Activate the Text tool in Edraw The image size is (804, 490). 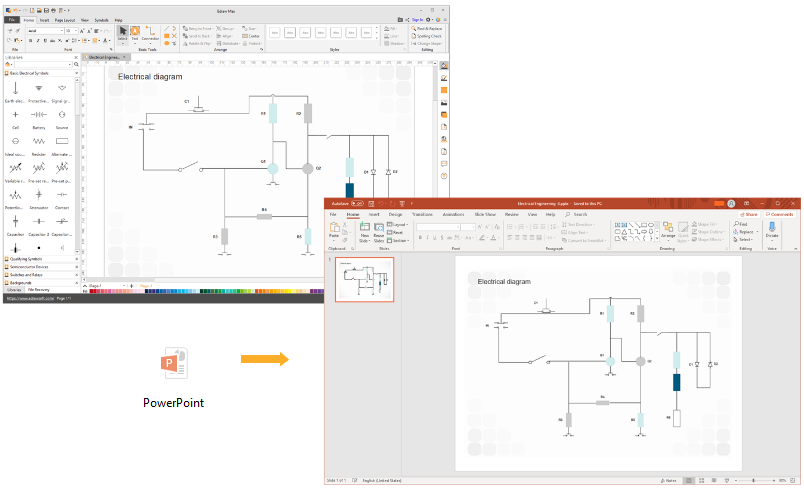(135, 33)
